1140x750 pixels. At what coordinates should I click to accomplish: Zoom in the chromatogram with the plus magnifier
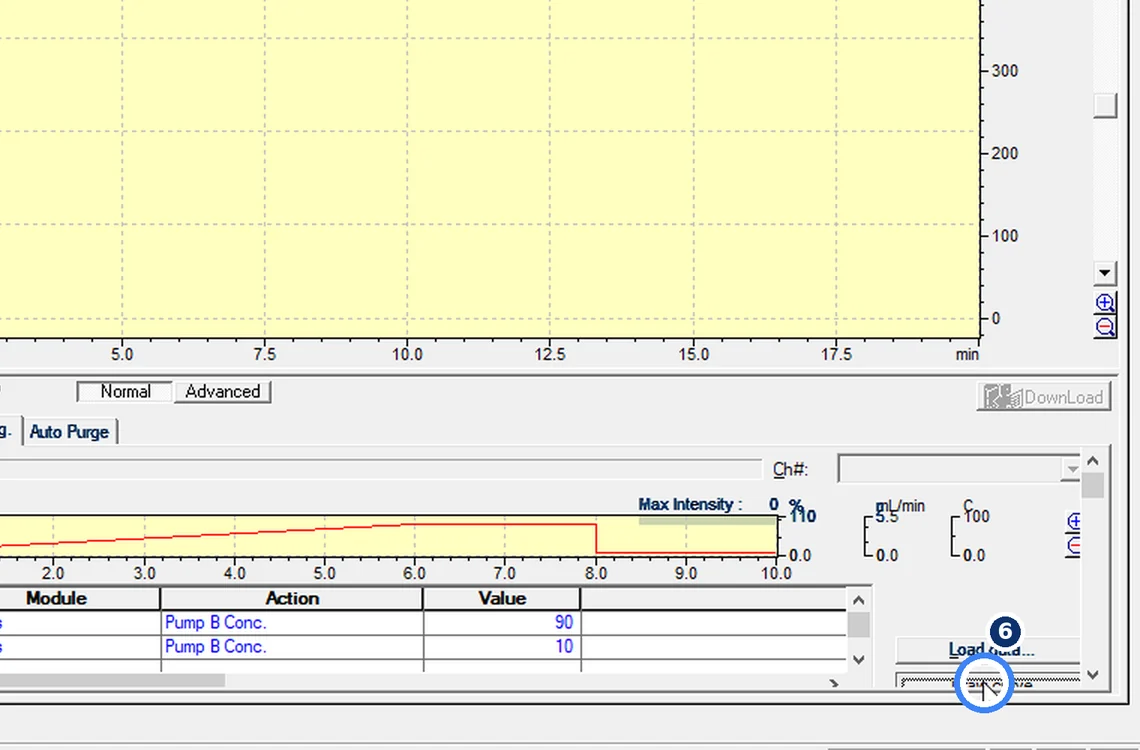1104,302
